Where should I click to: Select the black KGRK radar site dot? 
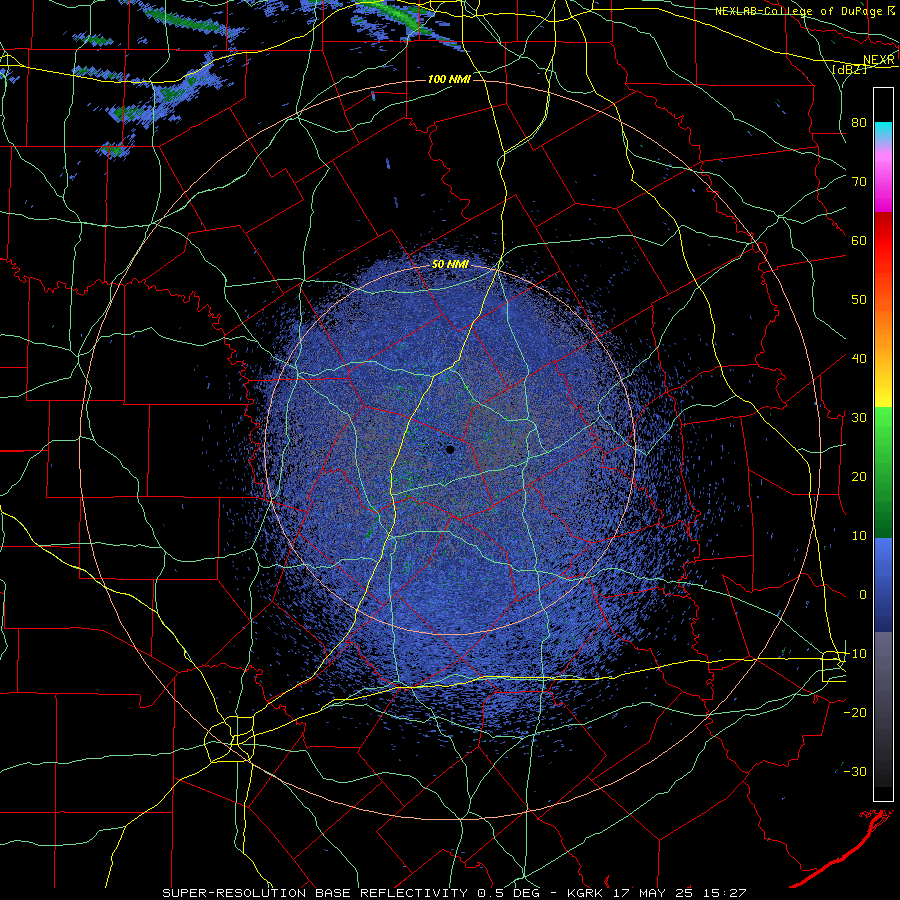[x=450, y=449]
